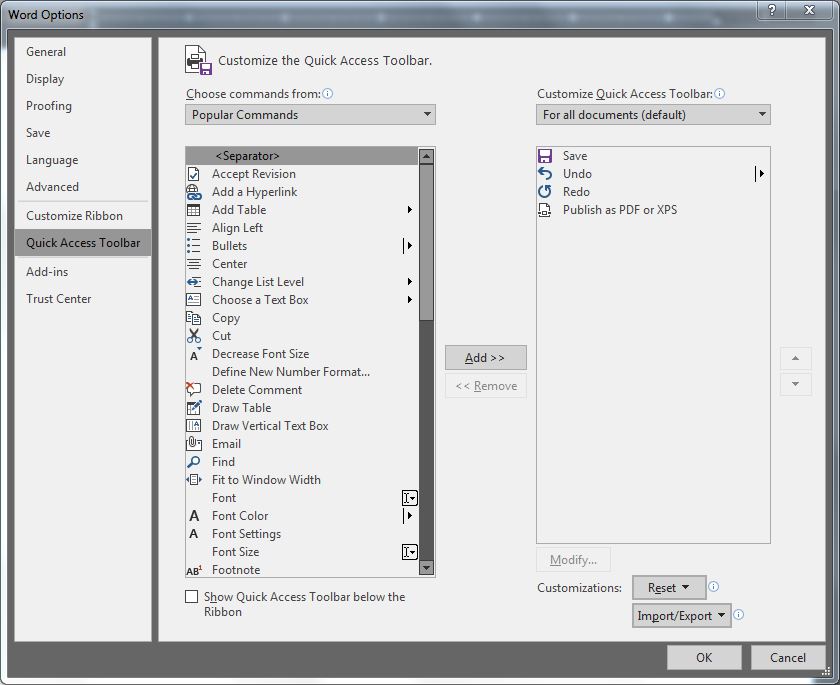This screenshot has height=685, width=840.
Task: Click the Move Down arrow button
Action: [796, 384]
